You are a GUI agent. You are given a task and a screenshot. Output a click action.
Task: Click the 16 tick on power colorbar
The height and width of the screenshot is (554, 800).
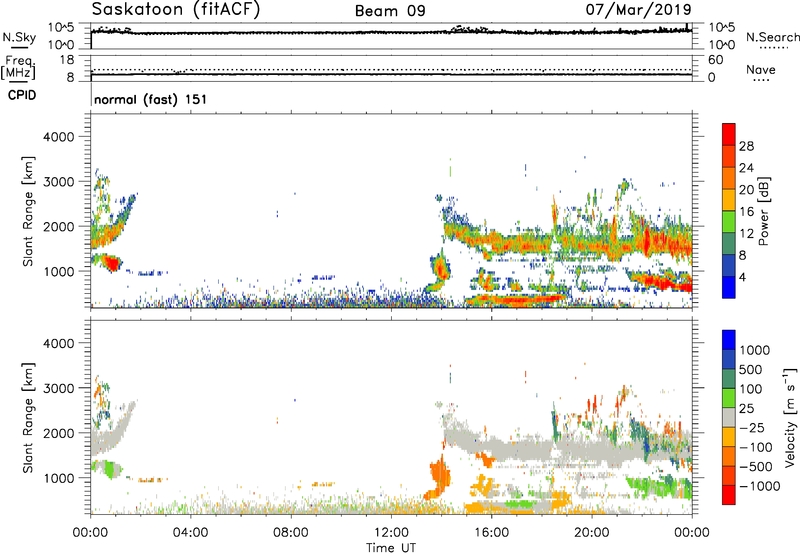pyautogui.click(x=746, y=212)
